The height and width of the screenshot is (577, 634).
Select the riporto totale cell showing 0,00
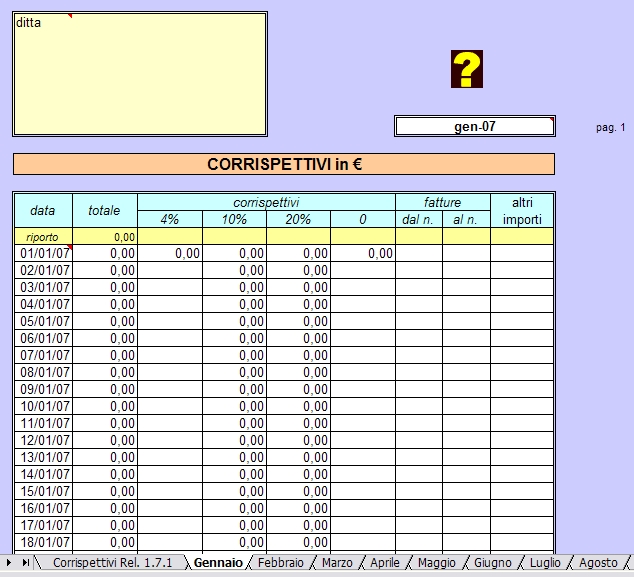tap(105, 237)
